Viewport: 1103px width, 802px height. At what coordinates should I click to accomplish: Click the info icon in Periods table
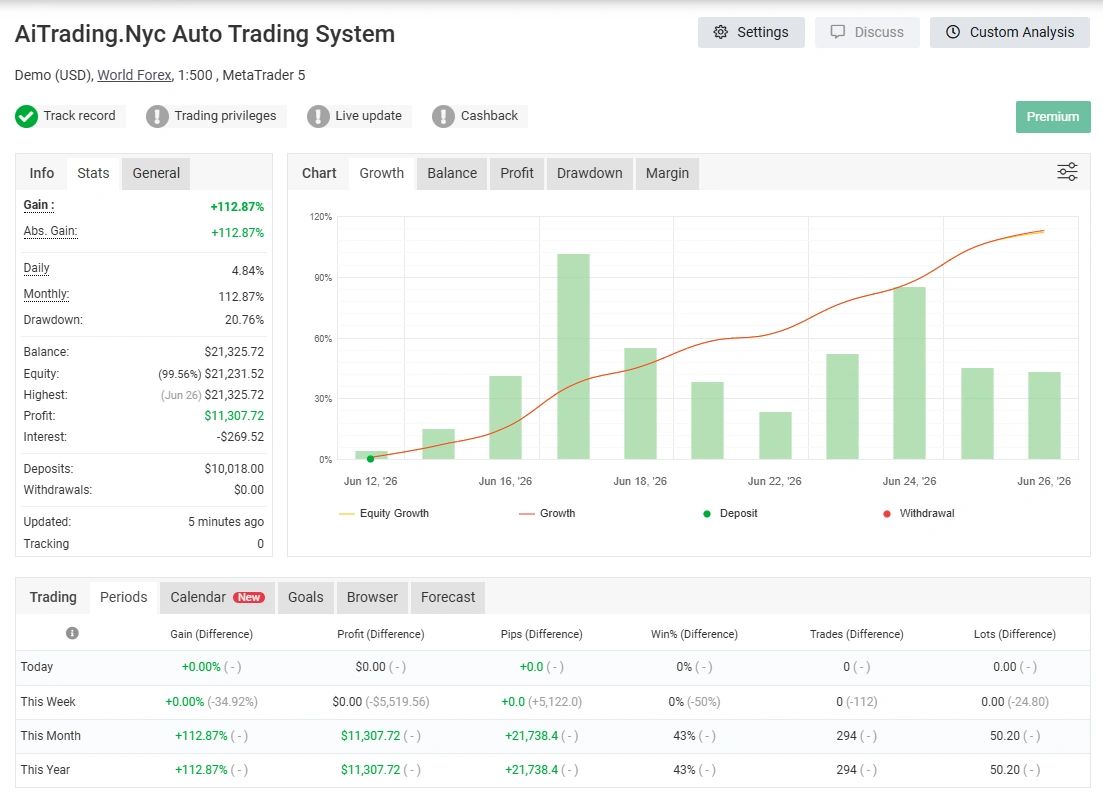72,633
